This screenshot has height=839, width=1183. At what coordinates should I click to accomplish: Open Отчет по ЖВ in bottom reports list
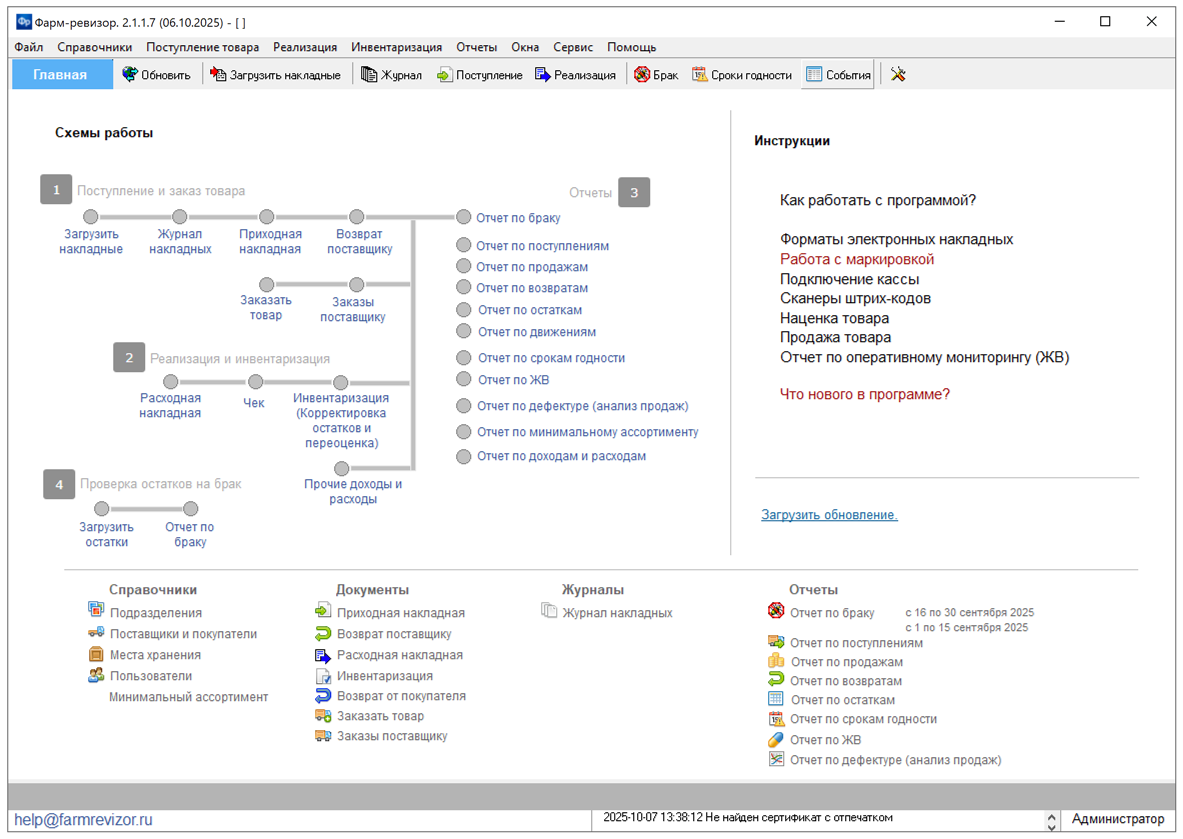[x=825, y=740]
